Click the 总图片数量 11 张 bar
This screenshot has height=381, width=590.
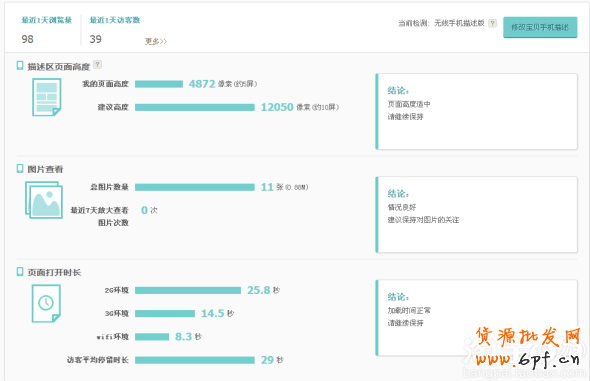click(195, 187)
